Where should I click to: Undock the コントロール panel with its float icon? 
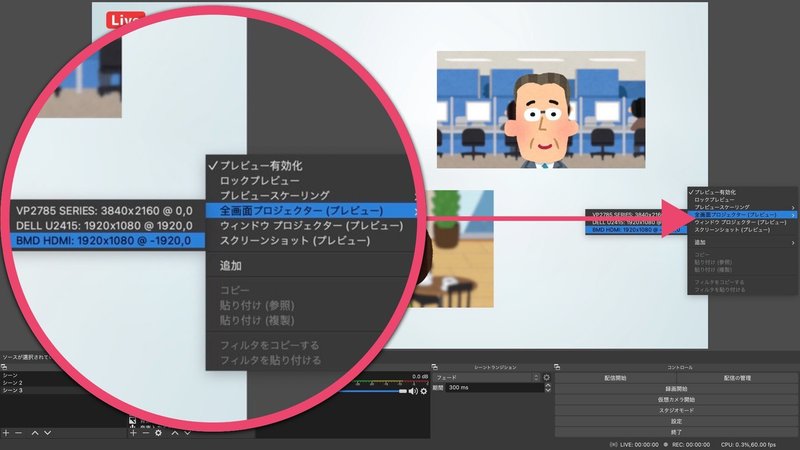pos(557,367)
